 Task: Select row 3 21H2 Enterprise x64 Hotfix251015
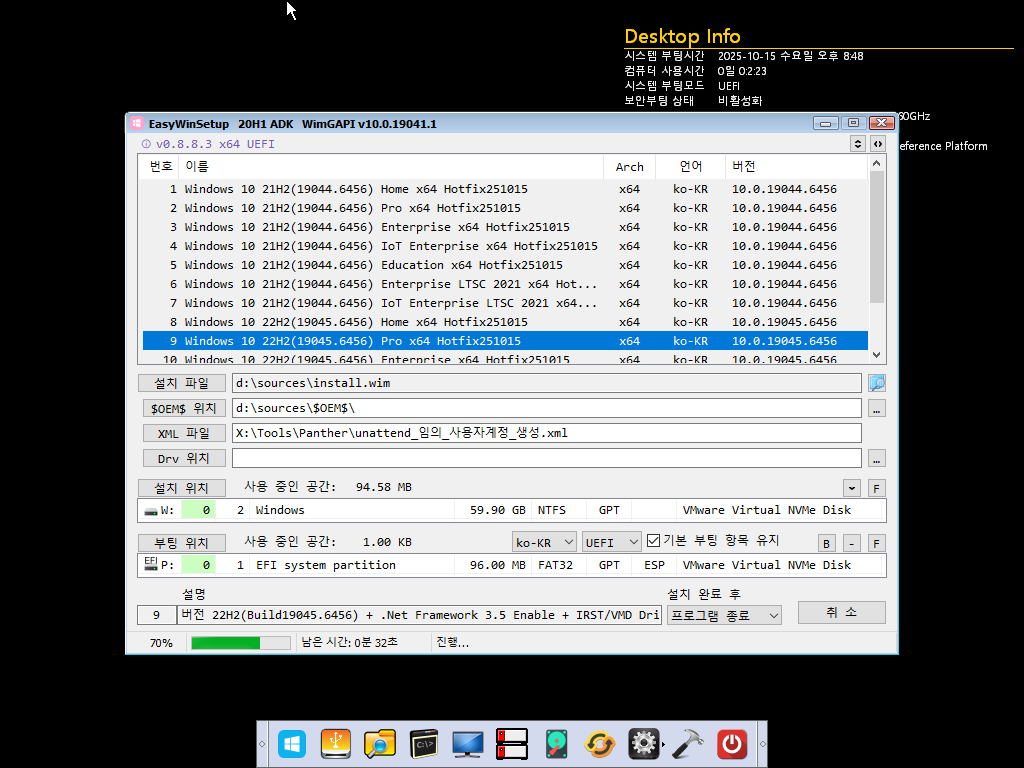coord(505,227)
